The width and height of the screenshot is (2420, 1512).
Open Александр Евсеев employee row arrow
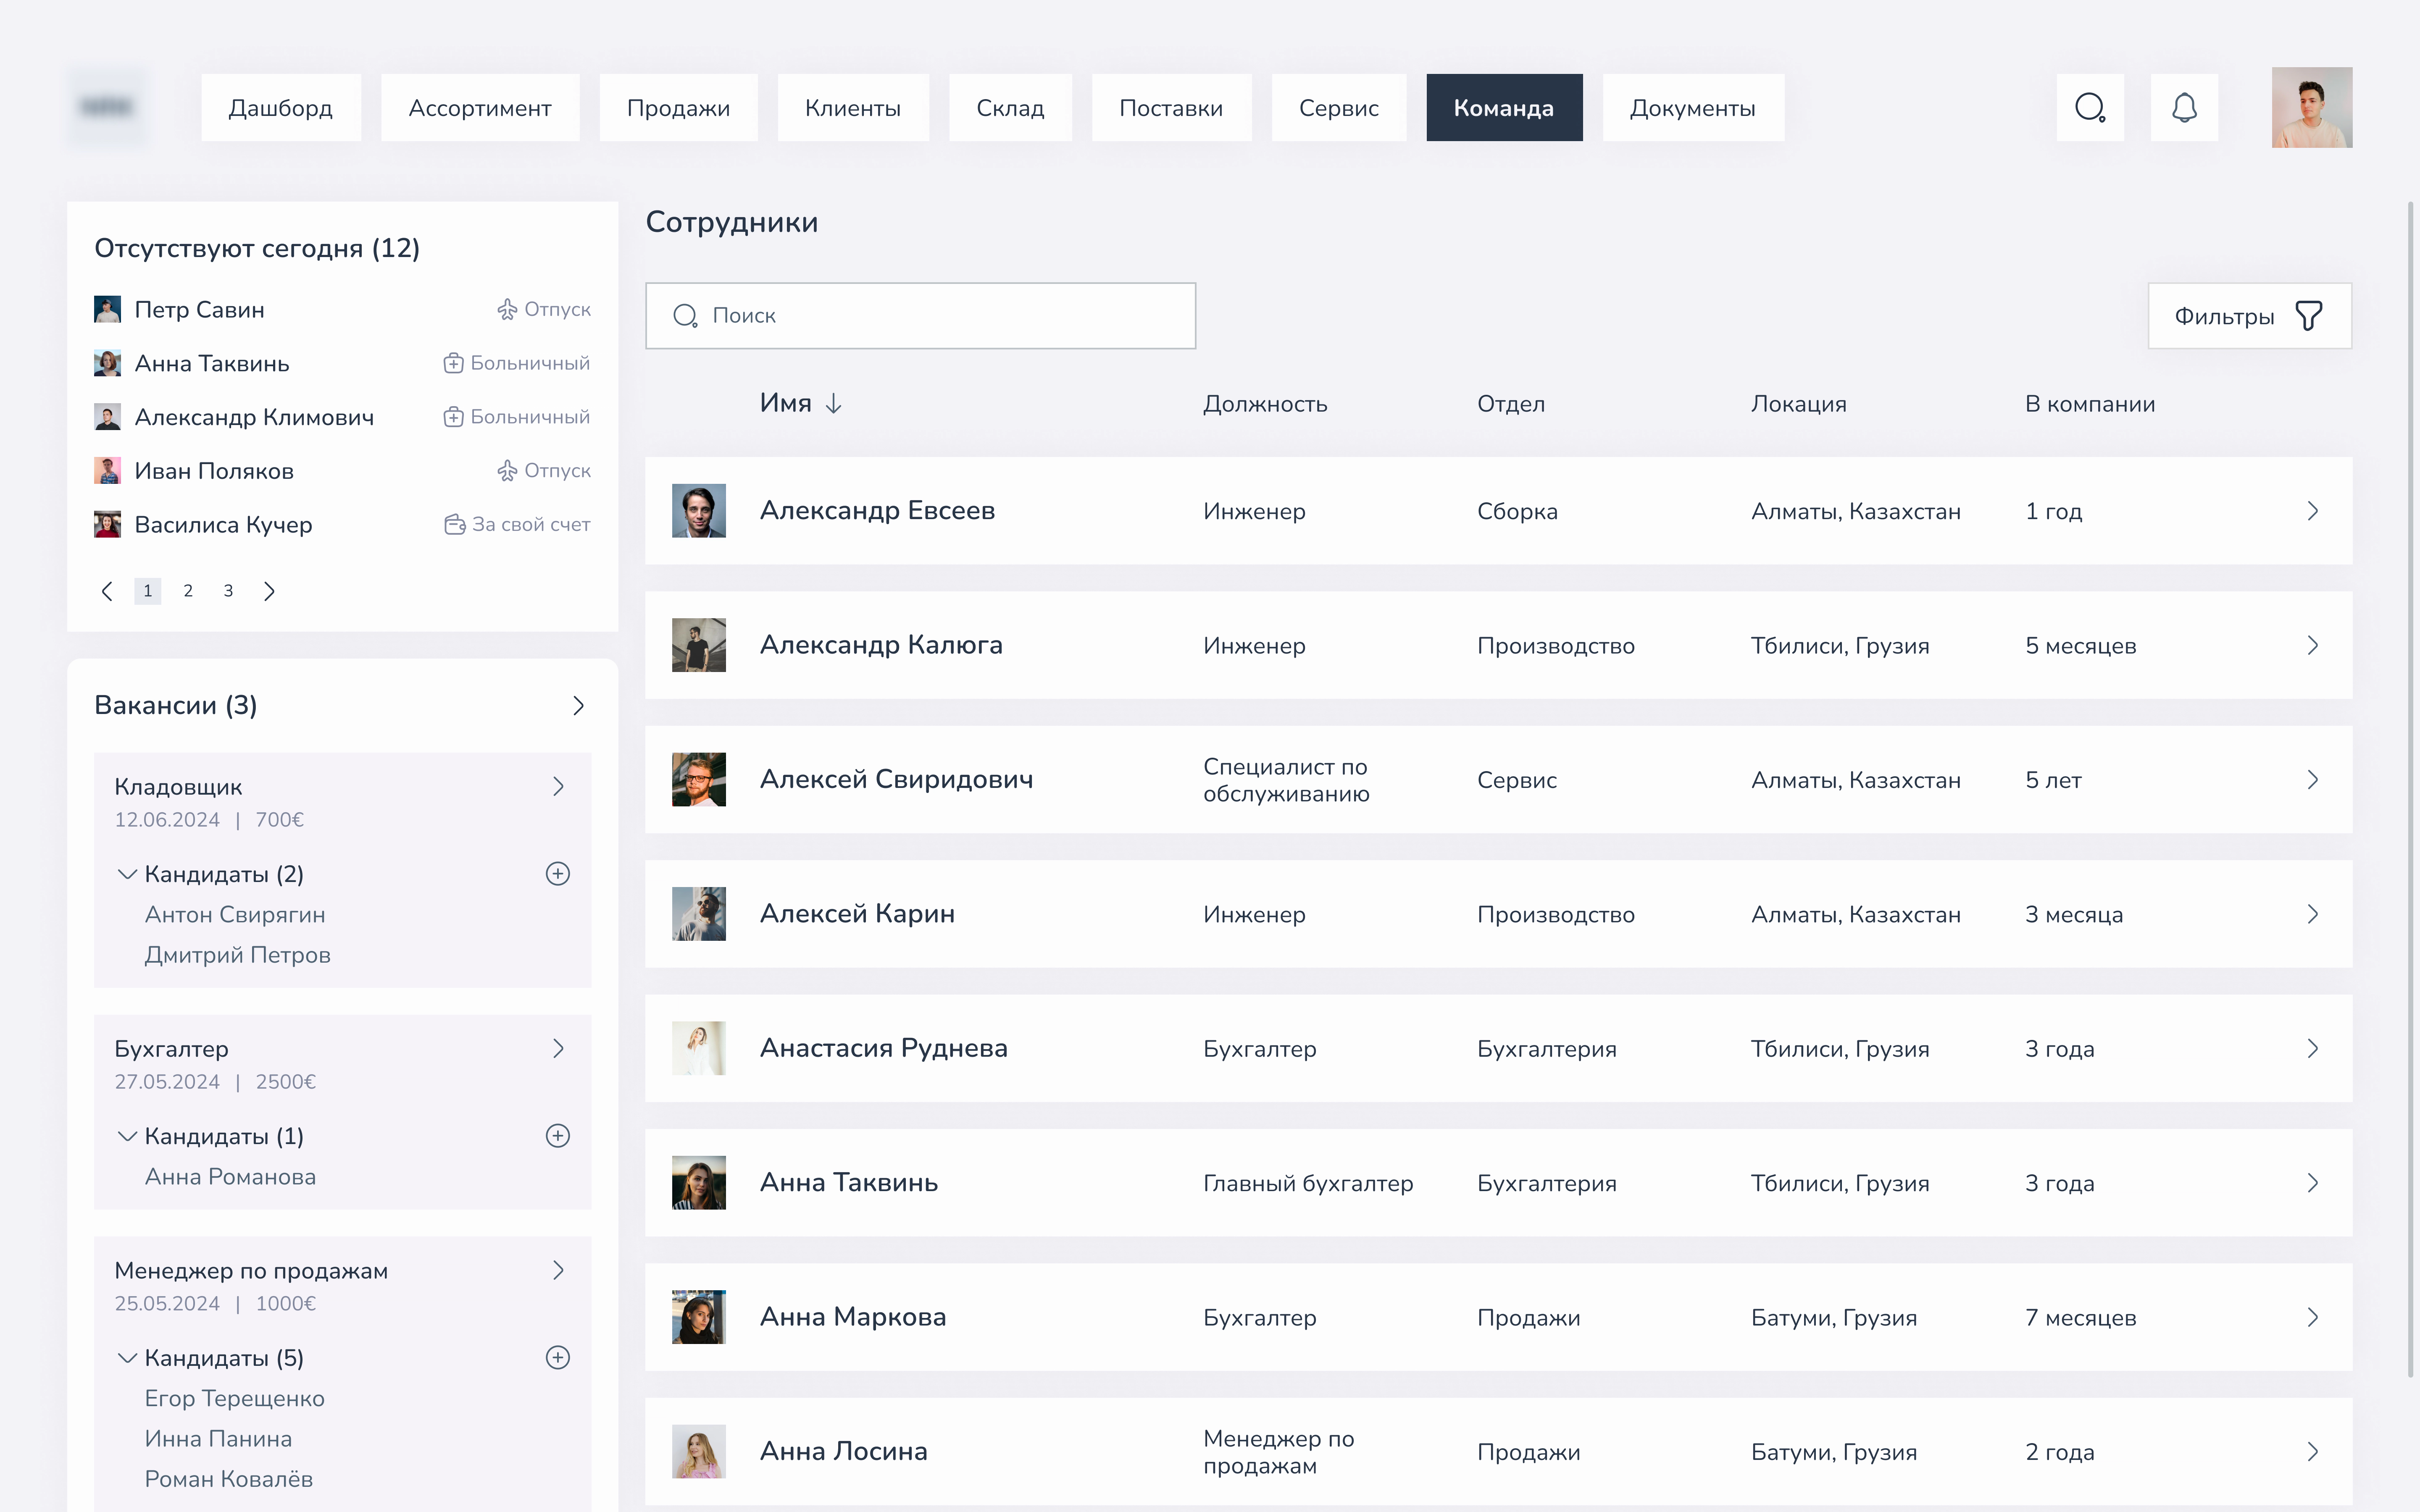coord(2312,511)
